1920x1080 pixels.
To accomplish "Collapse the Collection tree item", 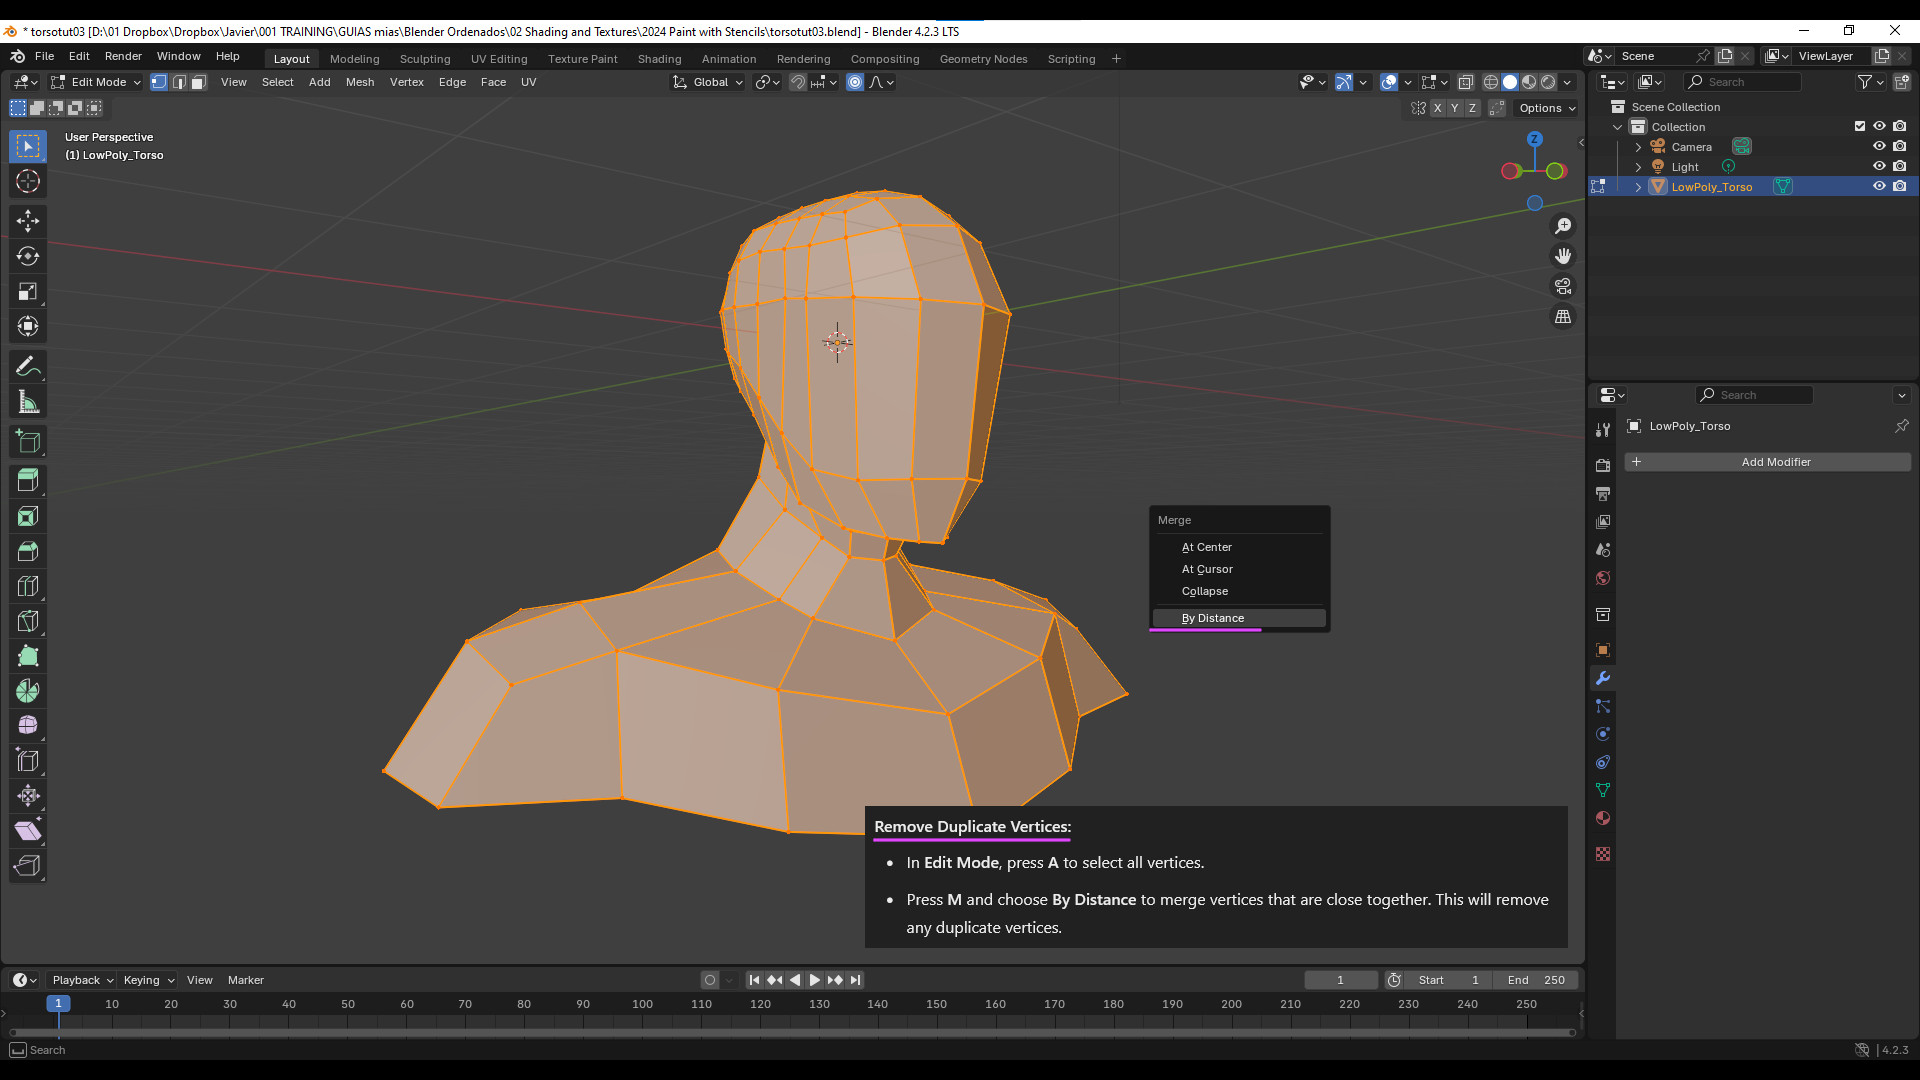I will pyautogui.click(x=1618, y=127).
